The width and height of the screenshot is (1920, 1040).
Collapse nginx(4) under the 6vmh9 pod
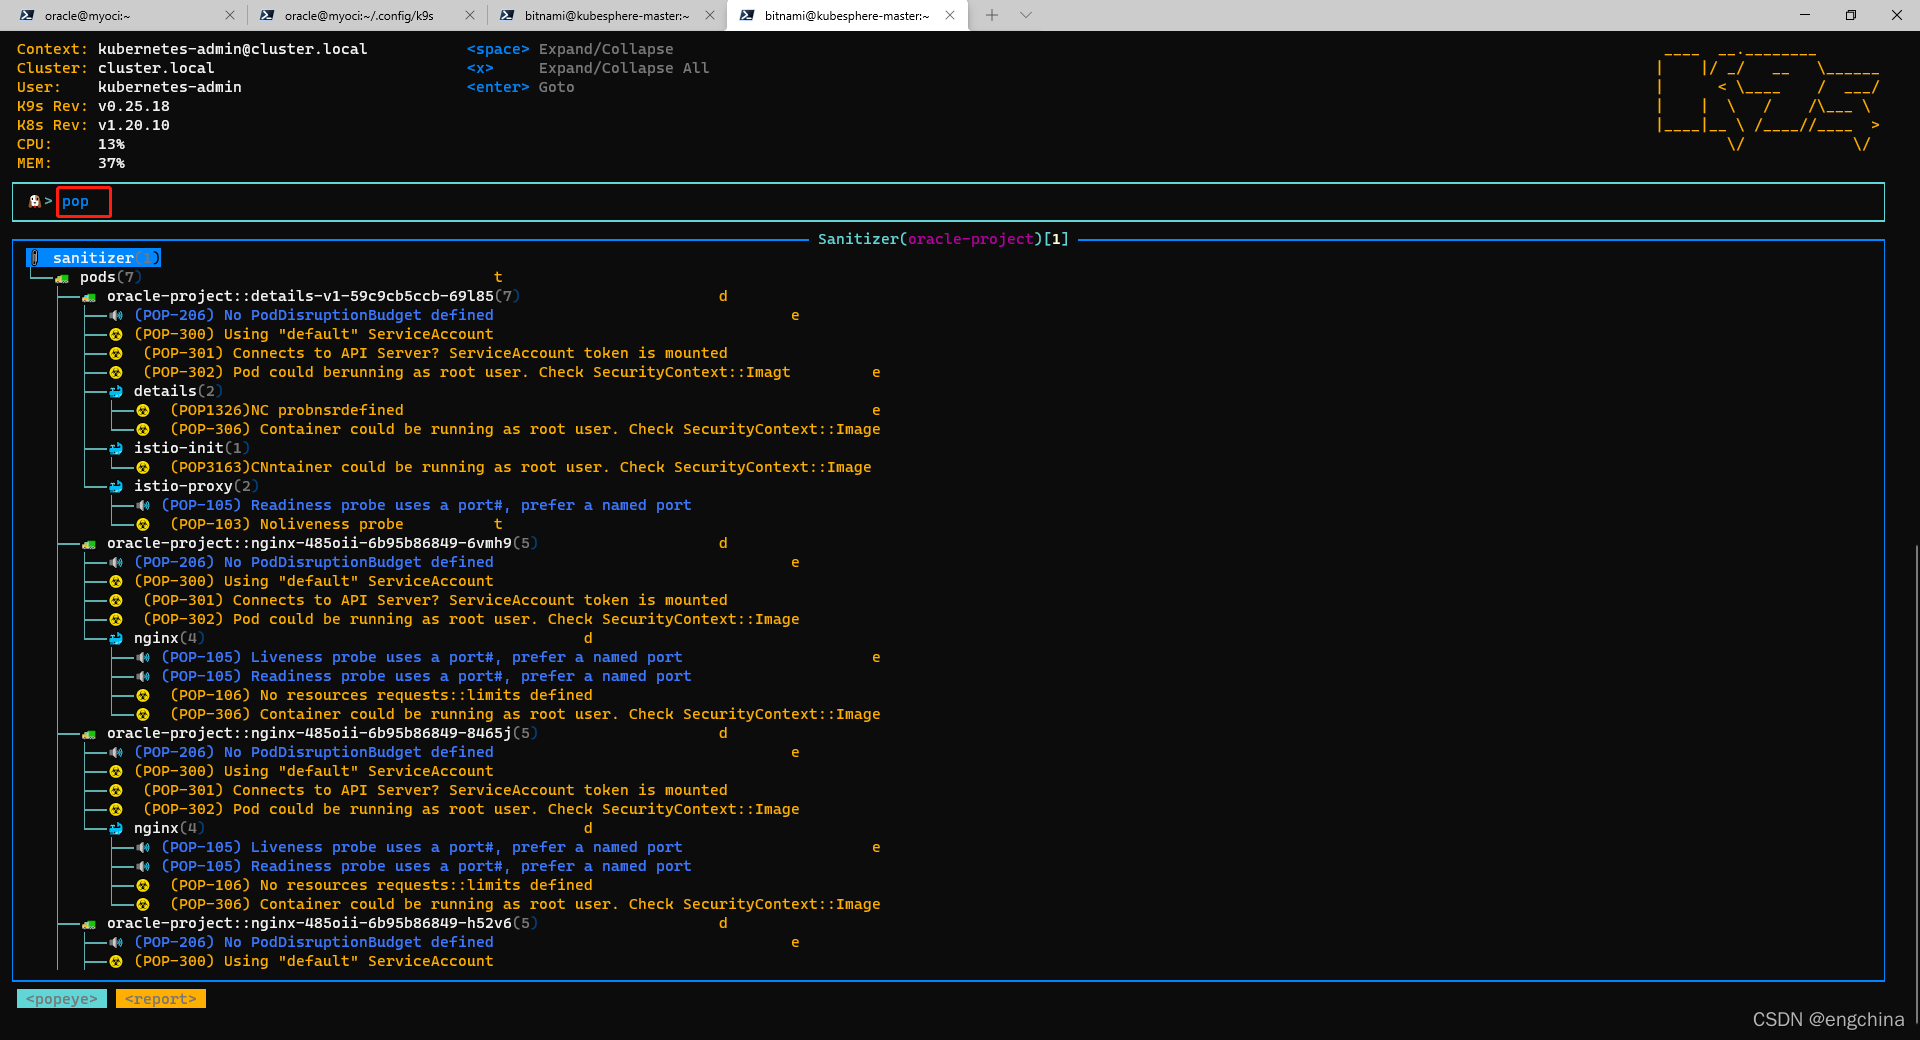pos(168,638)
